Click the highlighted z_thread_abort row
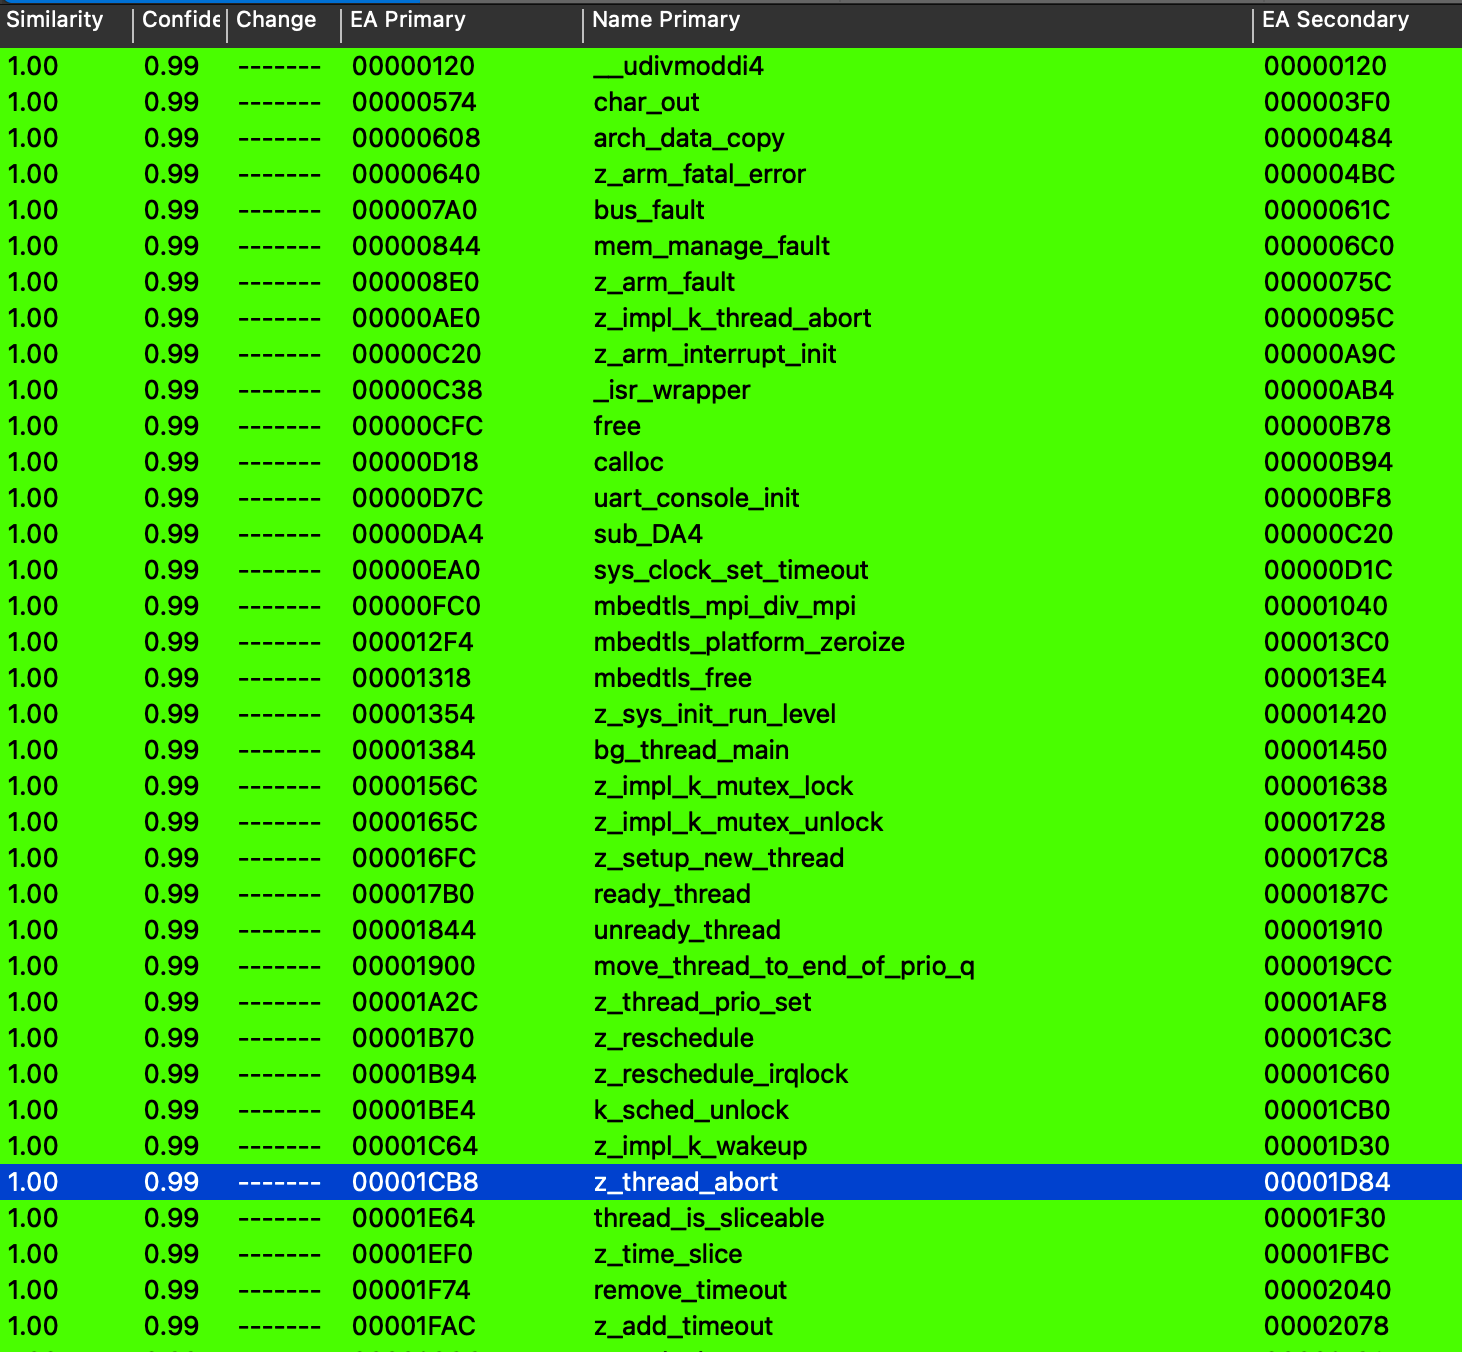The width and height of the screenshot is (1462, 1352). point(685,1182)
